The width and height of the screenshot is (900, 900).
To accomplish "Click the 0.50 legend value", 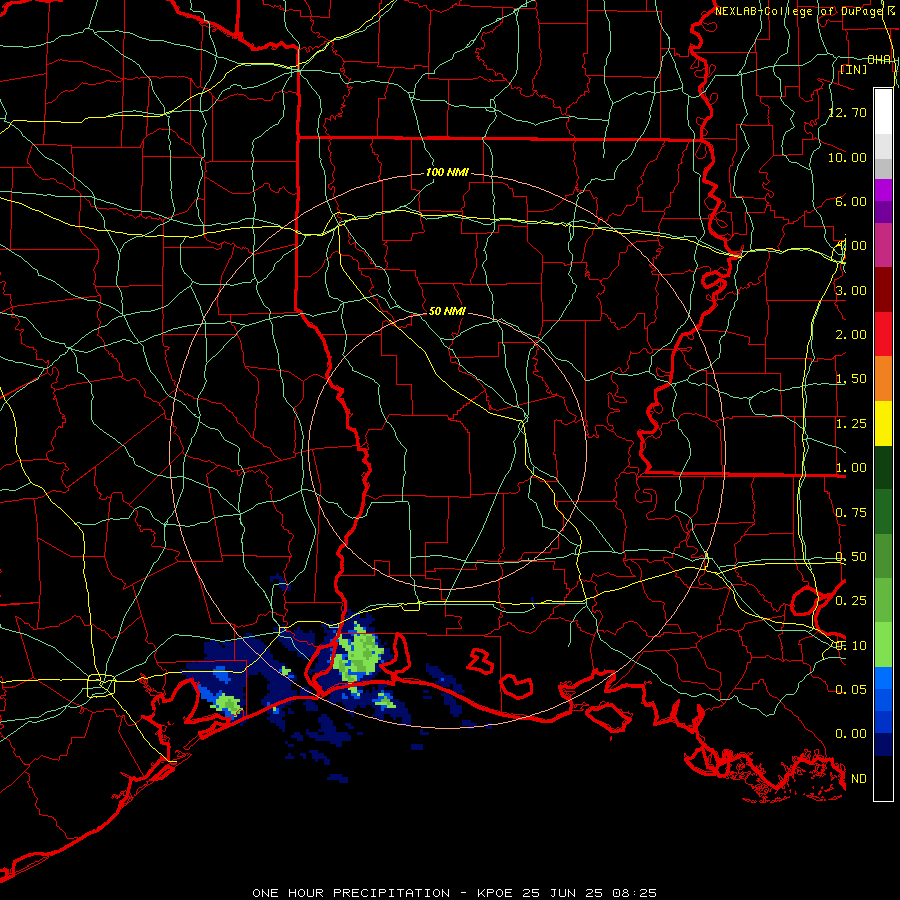I will pos(851,557).
